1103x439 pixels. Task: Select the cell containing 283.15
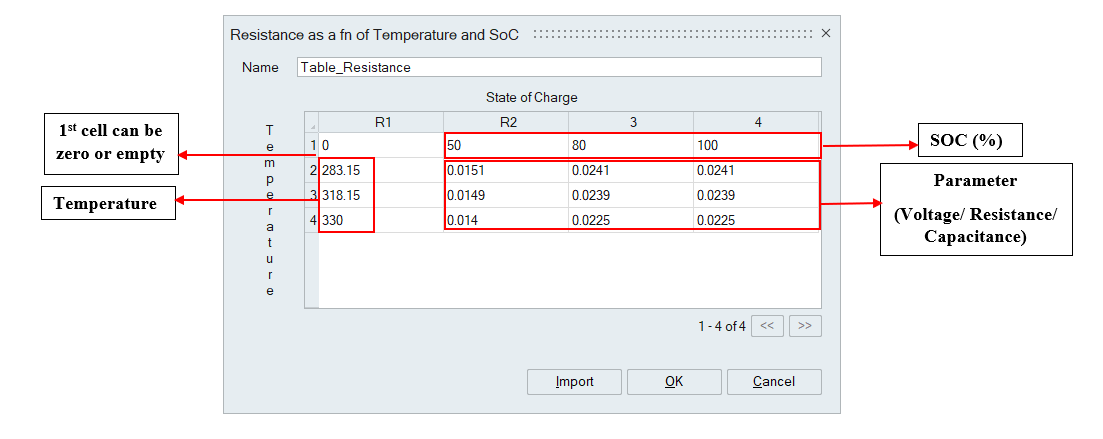[x=346, y=170]
